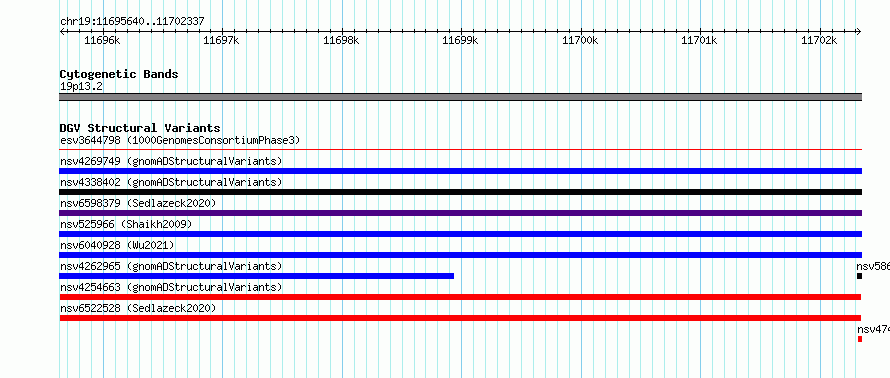890x378 pixels.
Task: Click the chr19:11695640..11702337 coordinates text
Action: coord(132,22)
